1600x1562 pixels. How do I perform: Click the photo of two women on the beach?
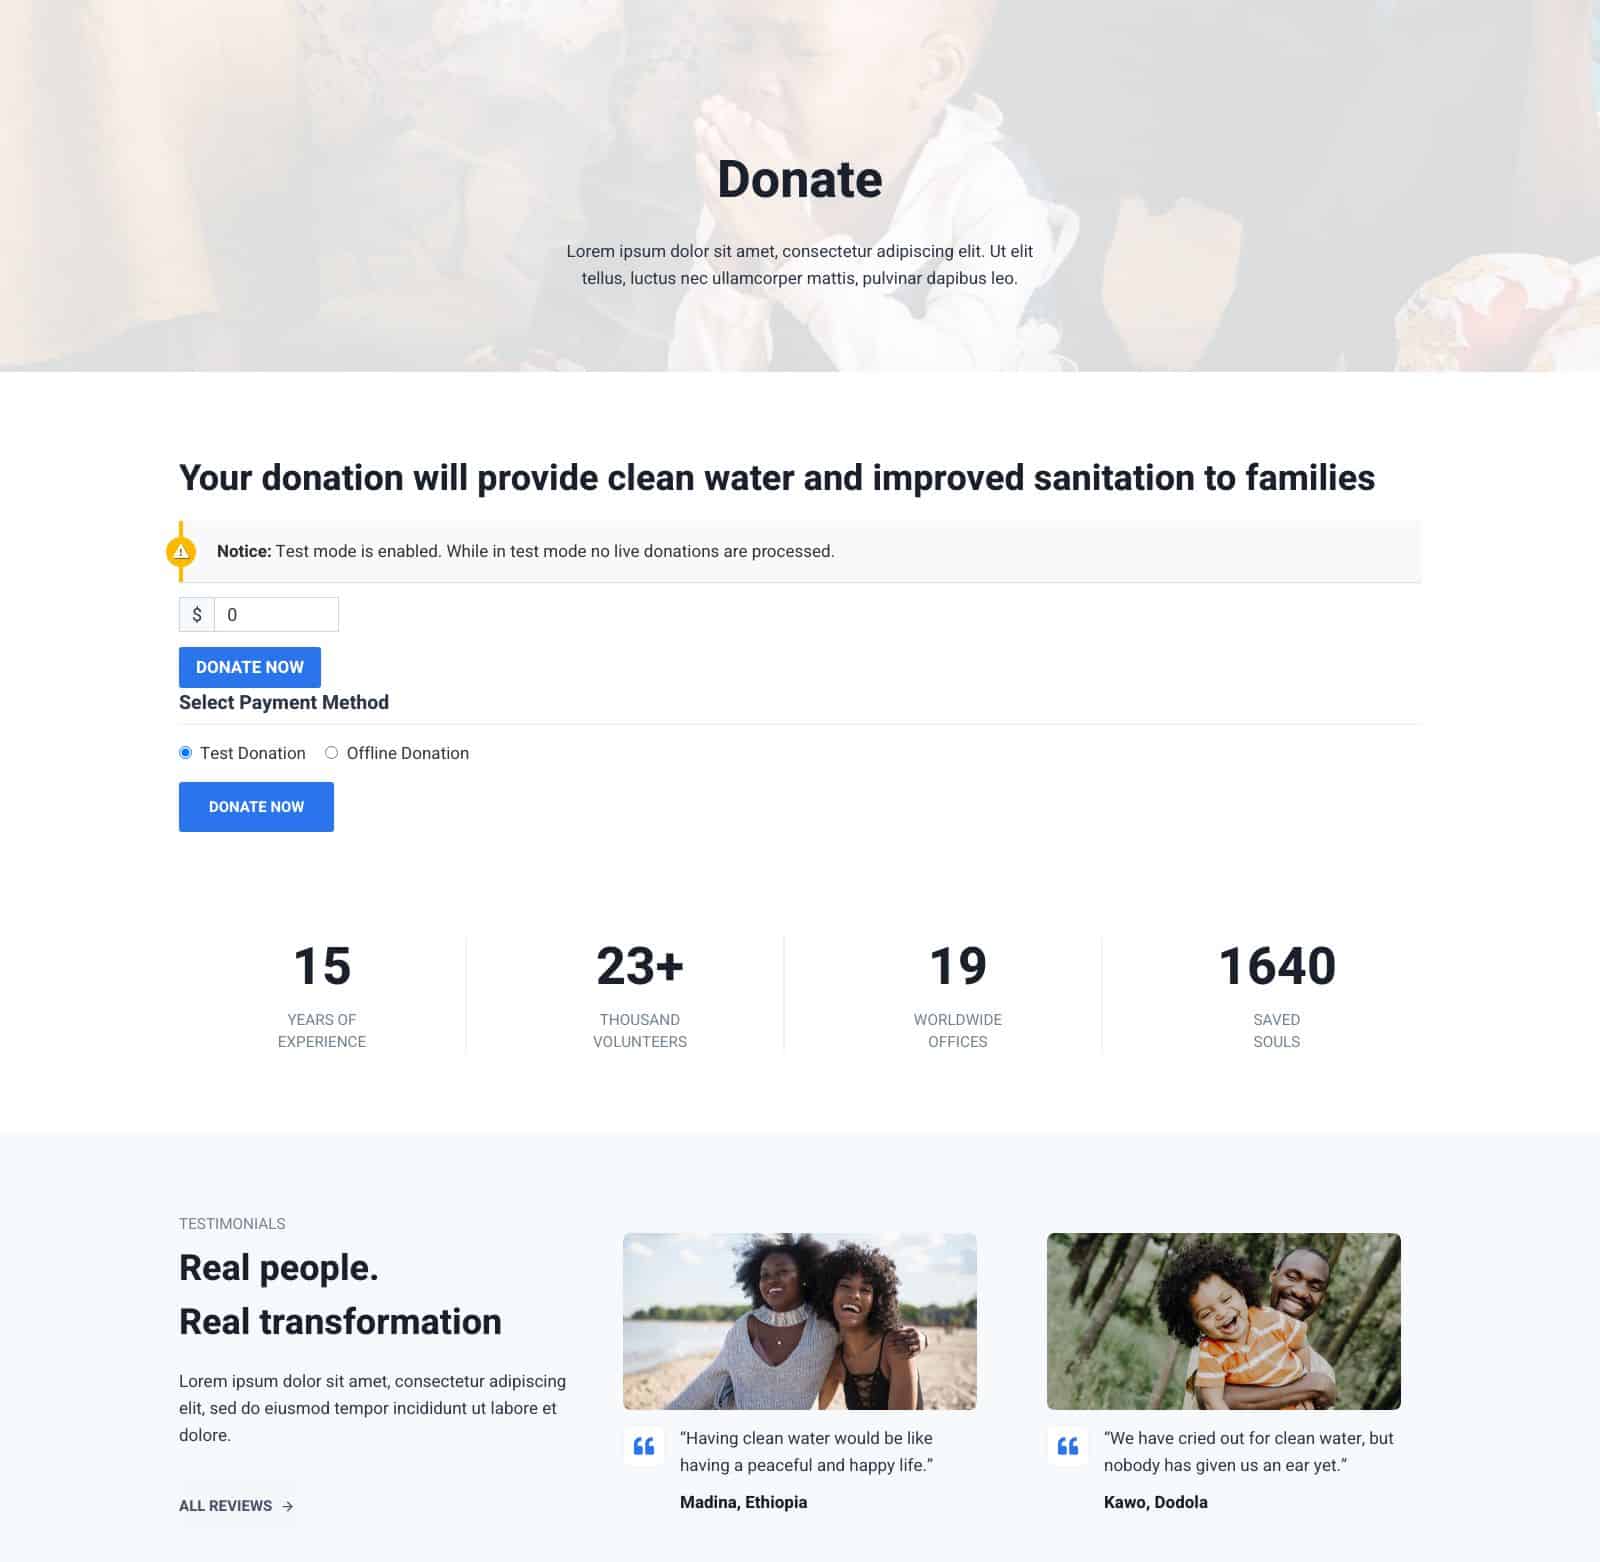[800, 1321]
